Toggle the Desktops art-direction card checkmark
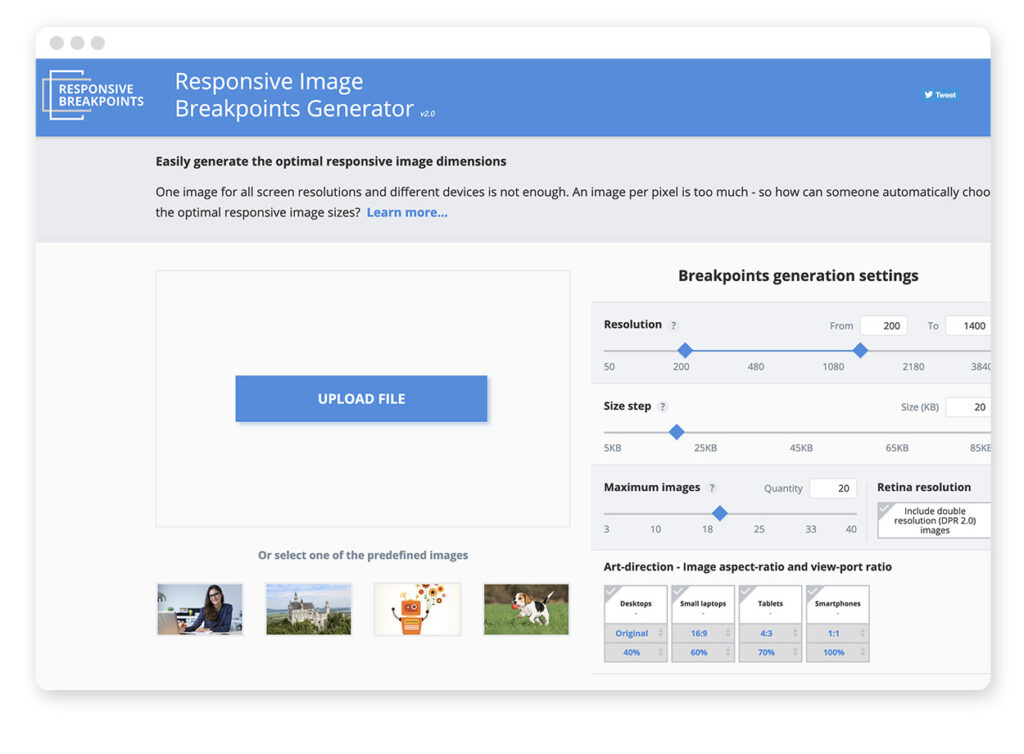1024x754 pixels. click(610, 592)
